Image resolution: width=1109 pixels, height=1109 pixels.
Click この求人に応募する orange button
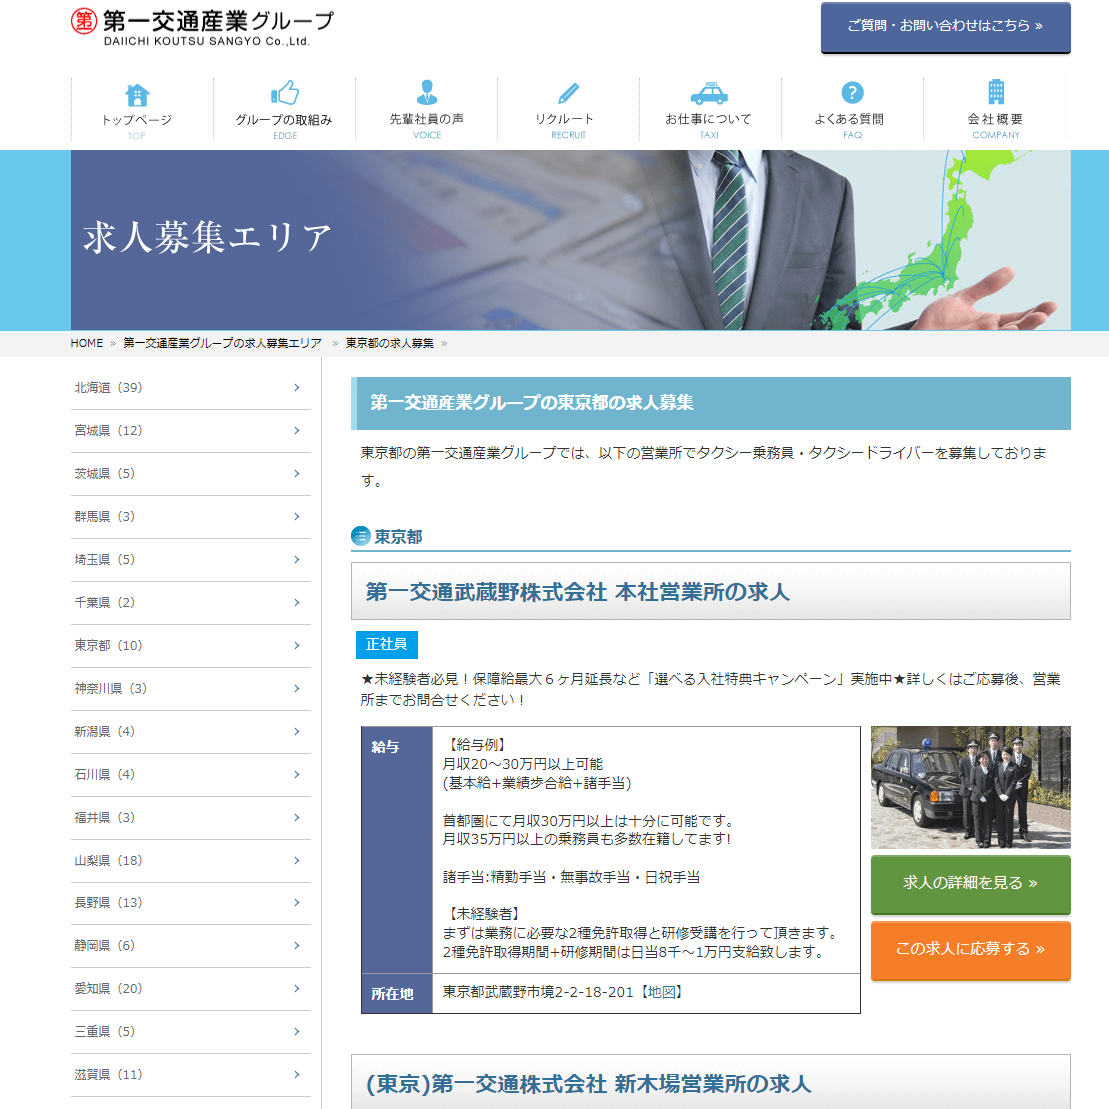coord(970,950)
